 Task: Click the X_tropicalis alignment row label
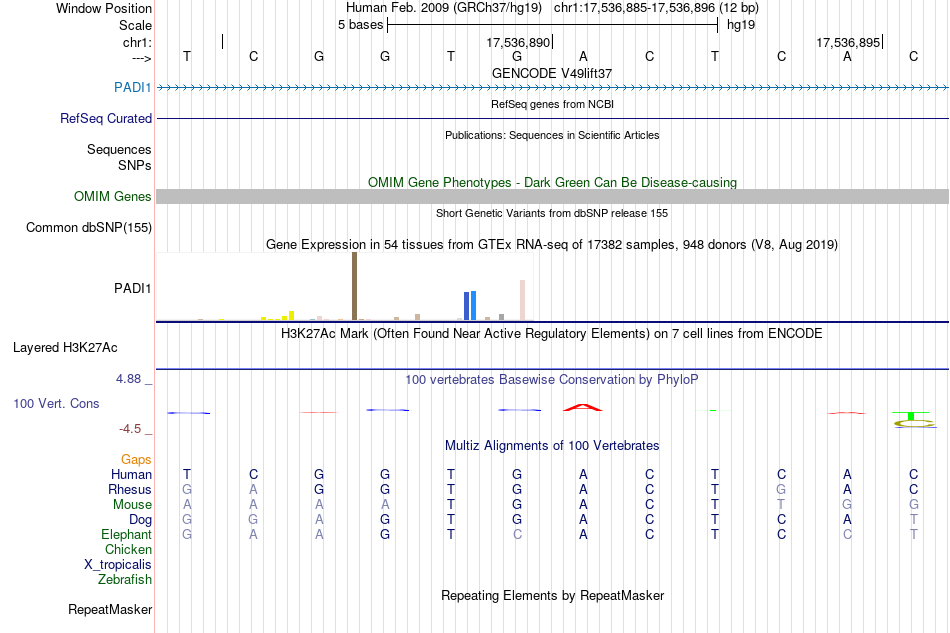(118, 565)
